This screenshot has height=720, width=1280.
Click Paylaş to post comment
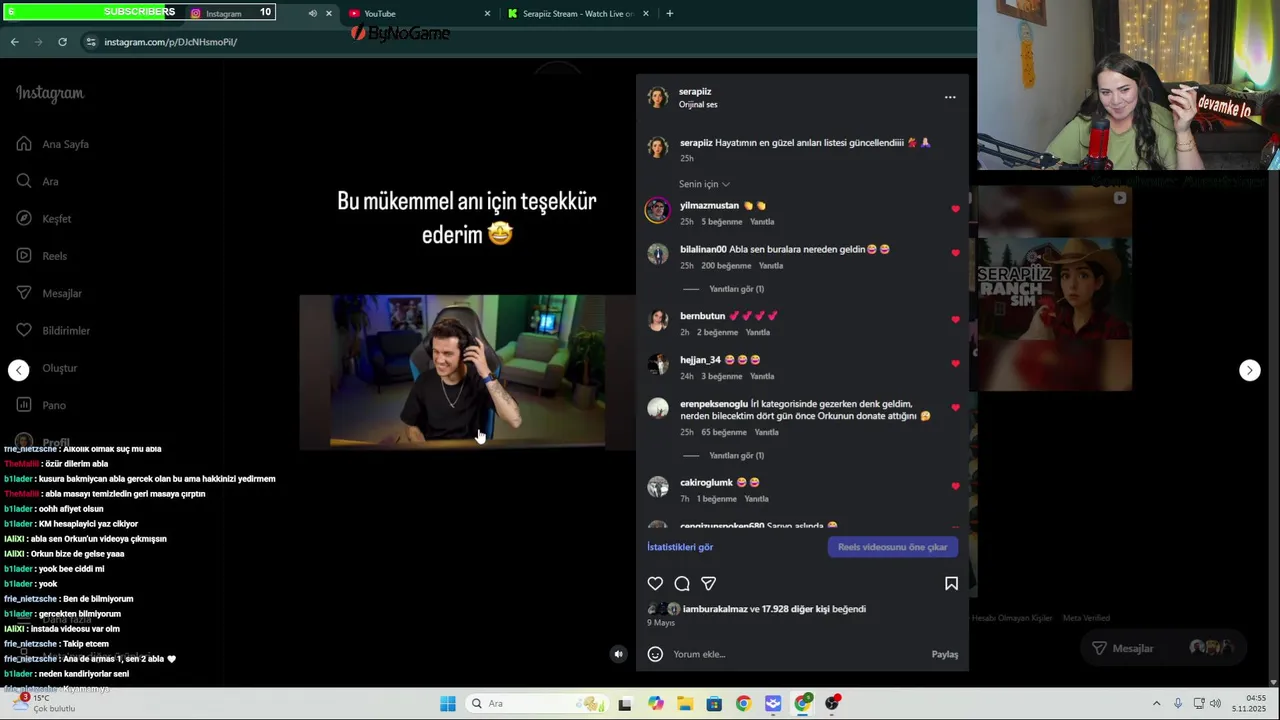(x=945, y=654)
